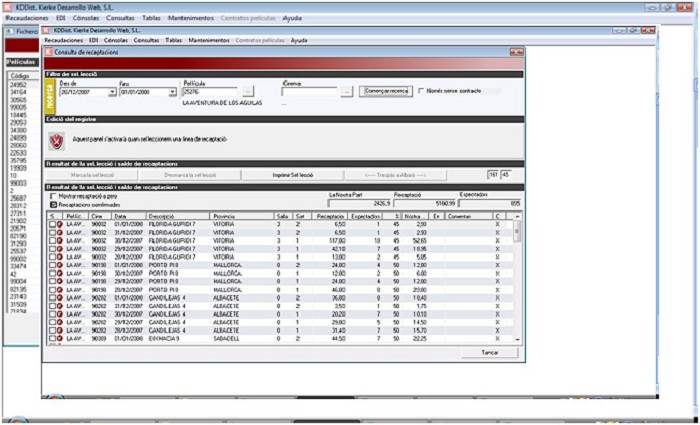Untick the Recaptacions confirmades checkbox
The height and width of the screenshot is (425, 700).
click(54, 205)
